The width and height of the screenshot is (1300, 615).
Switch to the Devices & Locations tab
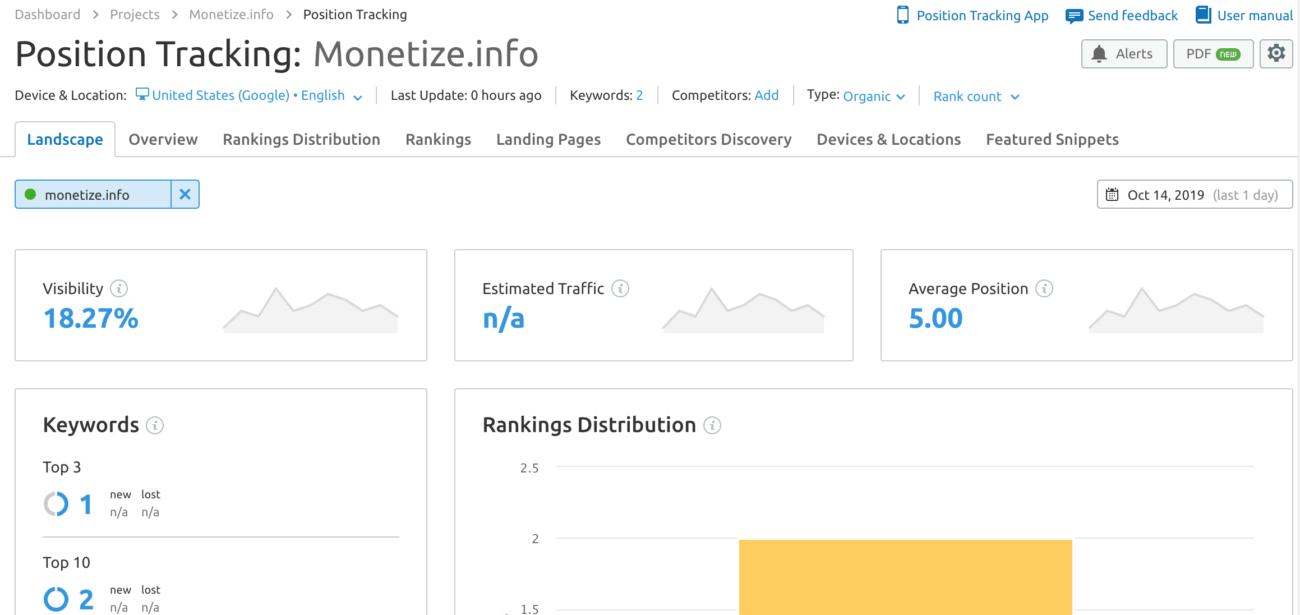point(888,139)
